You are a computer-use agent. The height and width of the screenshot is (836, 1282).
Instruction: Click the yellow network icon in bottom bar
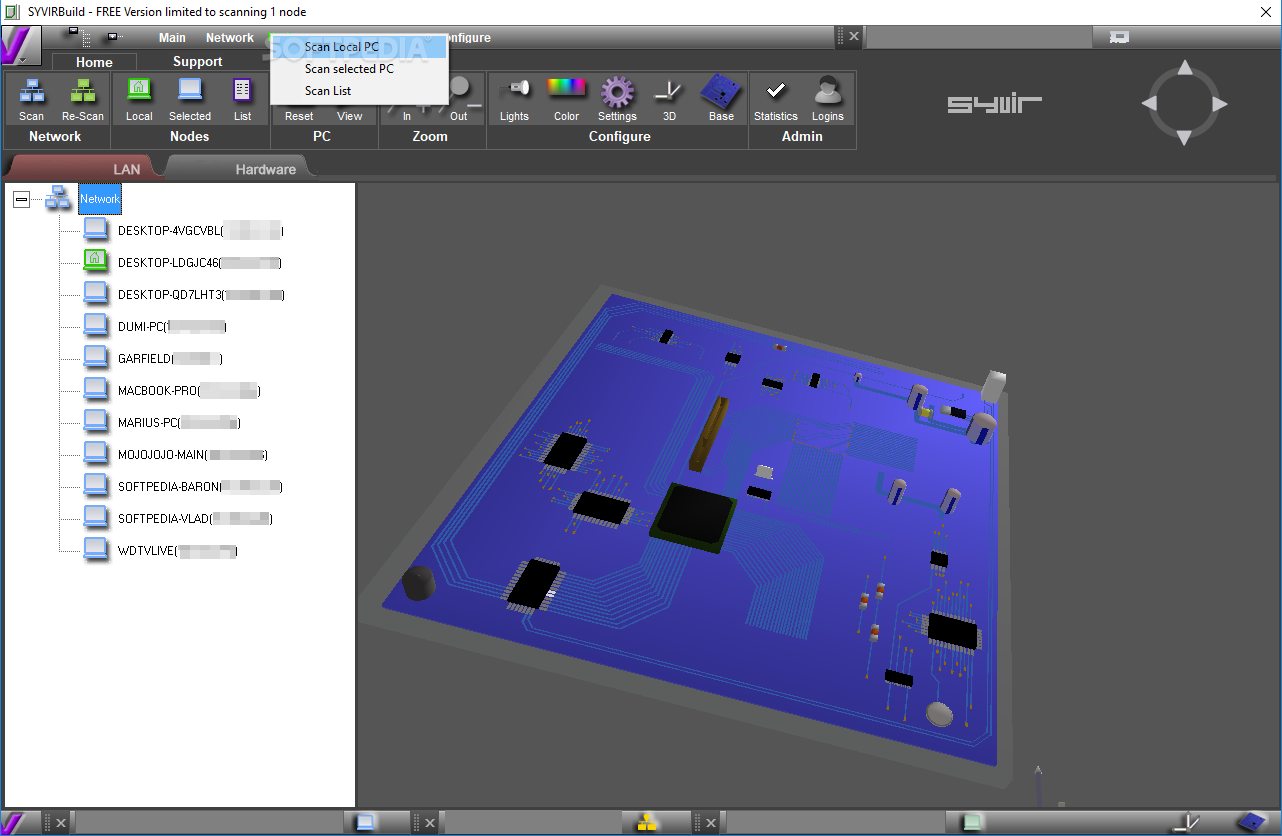click(647, 822)
